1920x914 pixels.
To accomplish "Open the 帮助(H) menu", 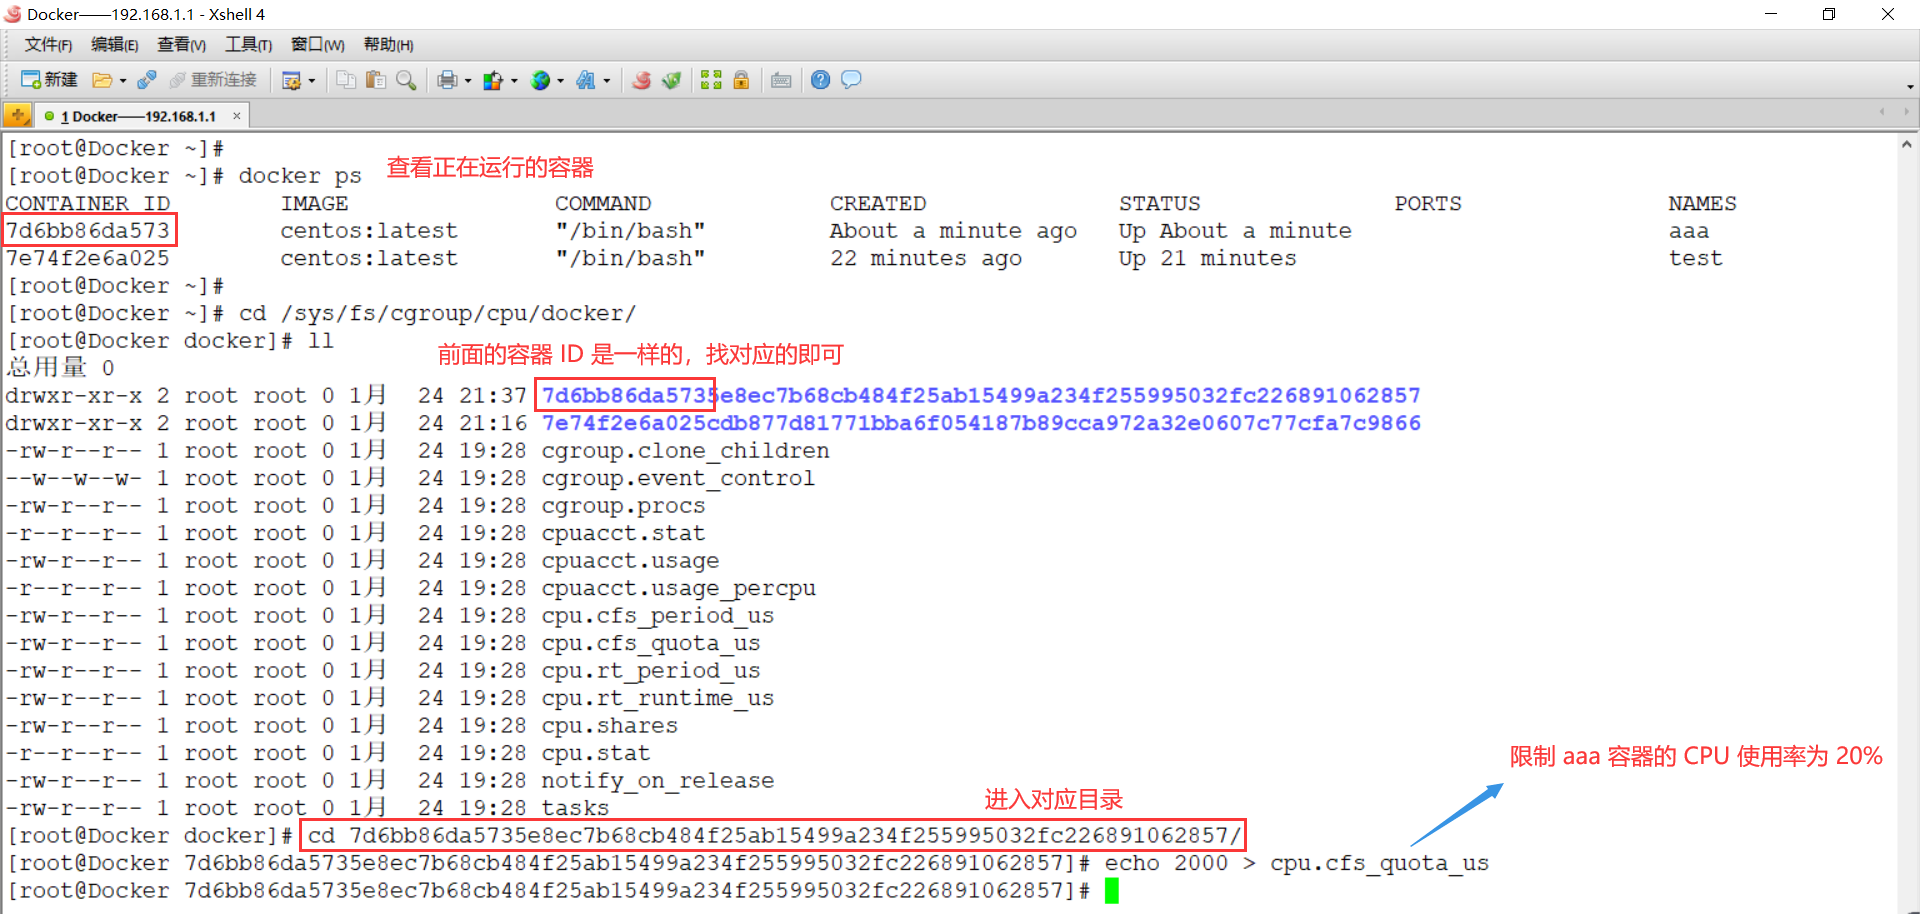I will click(389, 45).
